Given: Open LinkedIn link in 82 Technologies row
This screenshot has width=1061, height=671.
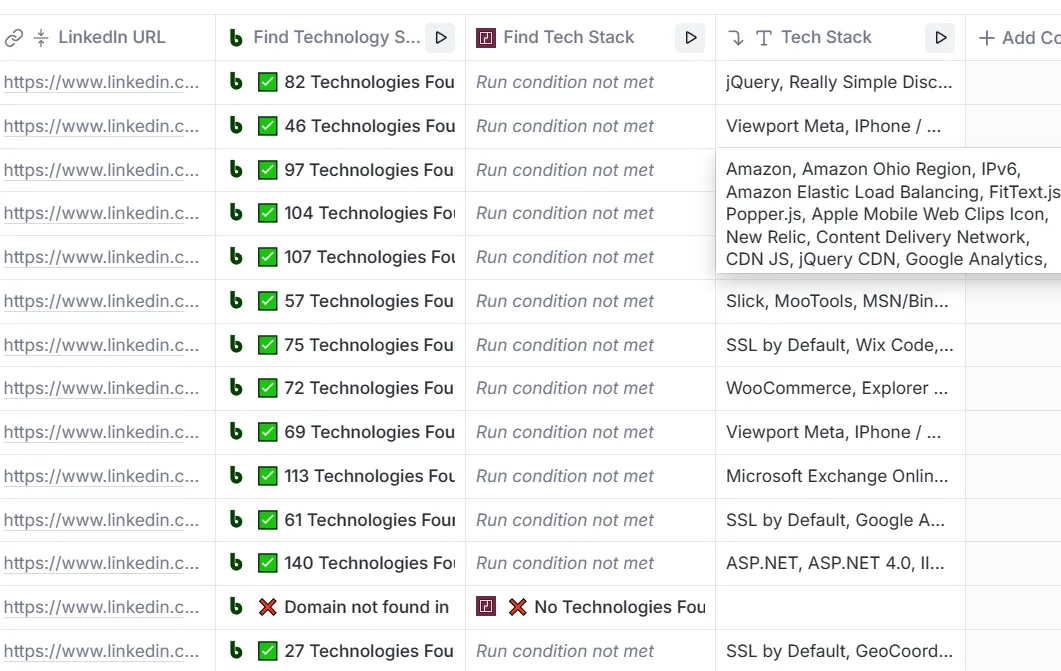Looking at the screenshot, I should (x=101, y=82).
